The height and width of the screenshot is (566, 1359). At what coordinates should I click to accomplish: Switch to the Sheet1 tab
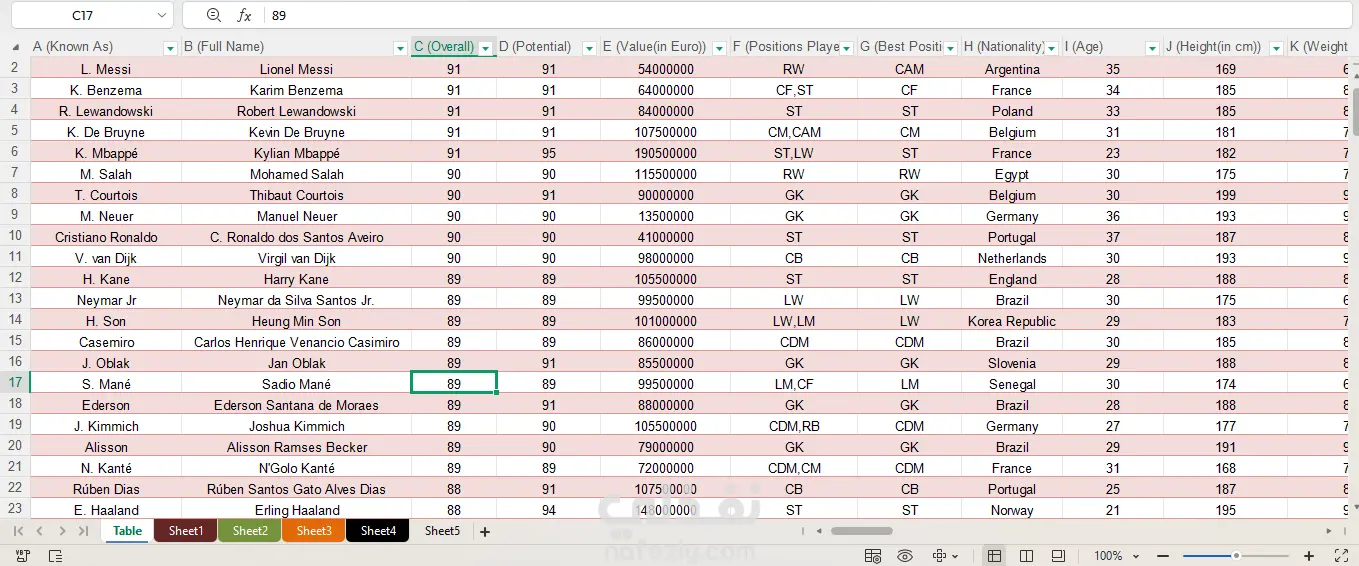click(186, 531)
